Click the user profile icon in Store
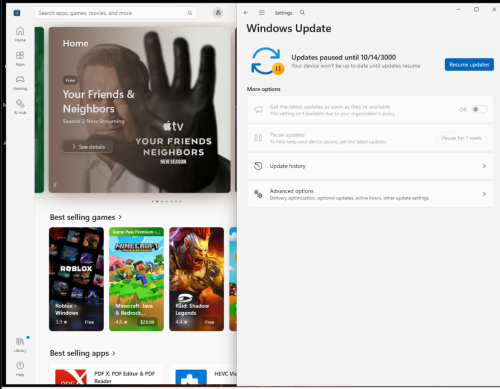The width and height of the screenshot is (500, 389). click(218, 13)
